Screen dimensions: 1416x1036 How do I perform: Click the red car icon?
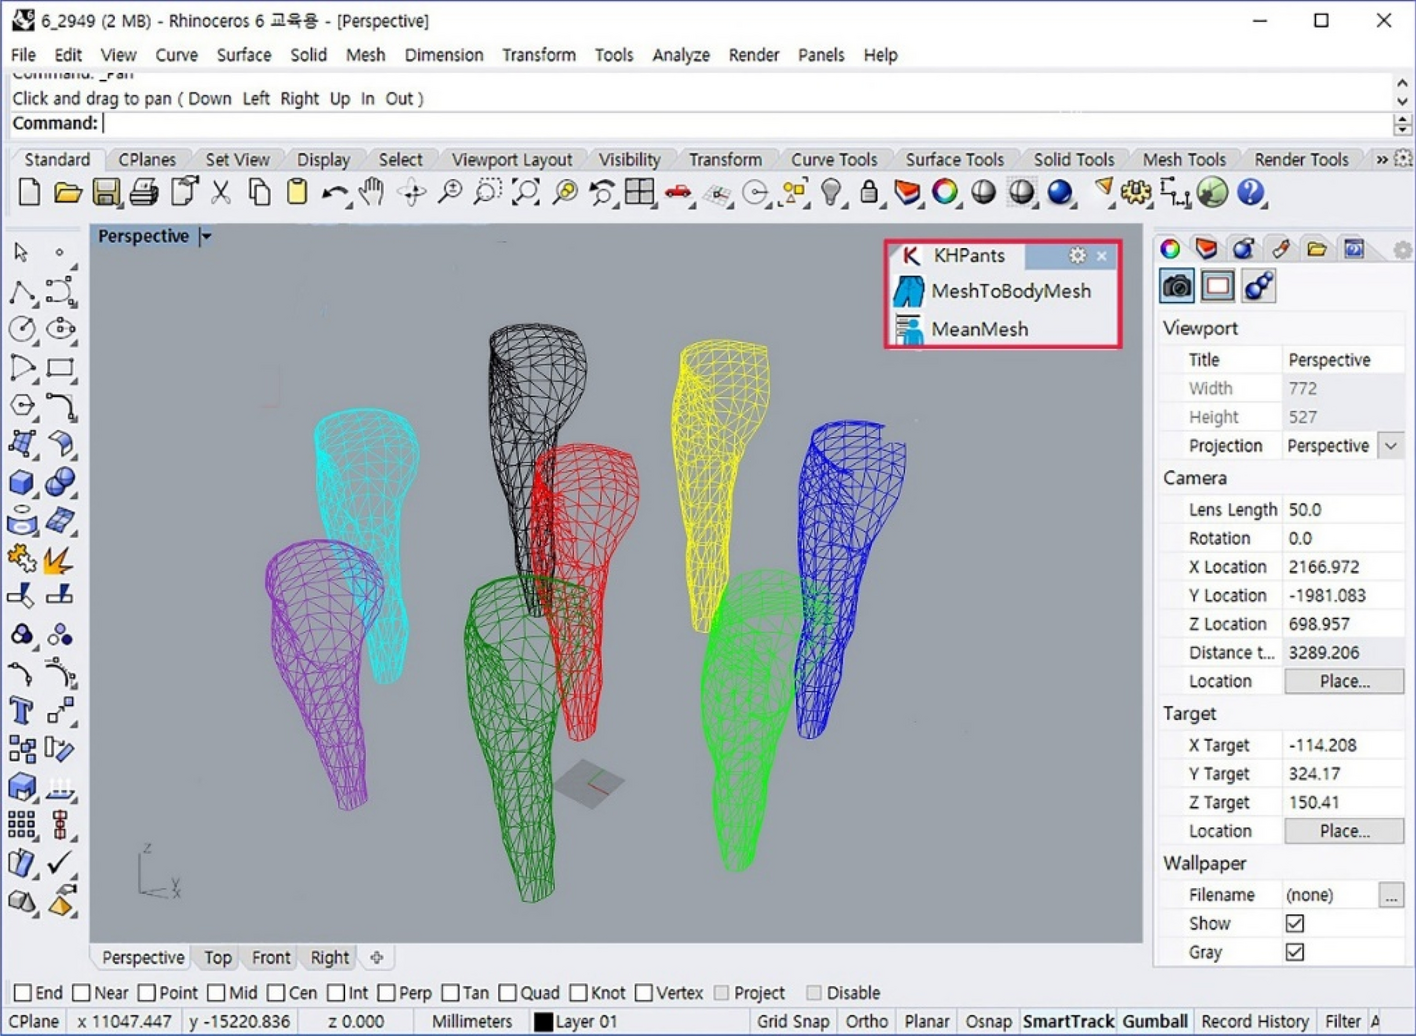point(678,192)
